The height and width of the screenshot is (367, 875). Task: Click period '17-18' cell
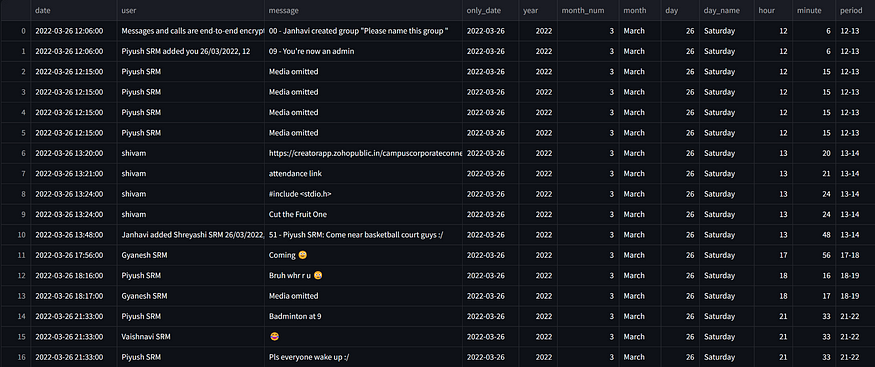(855, 255)
